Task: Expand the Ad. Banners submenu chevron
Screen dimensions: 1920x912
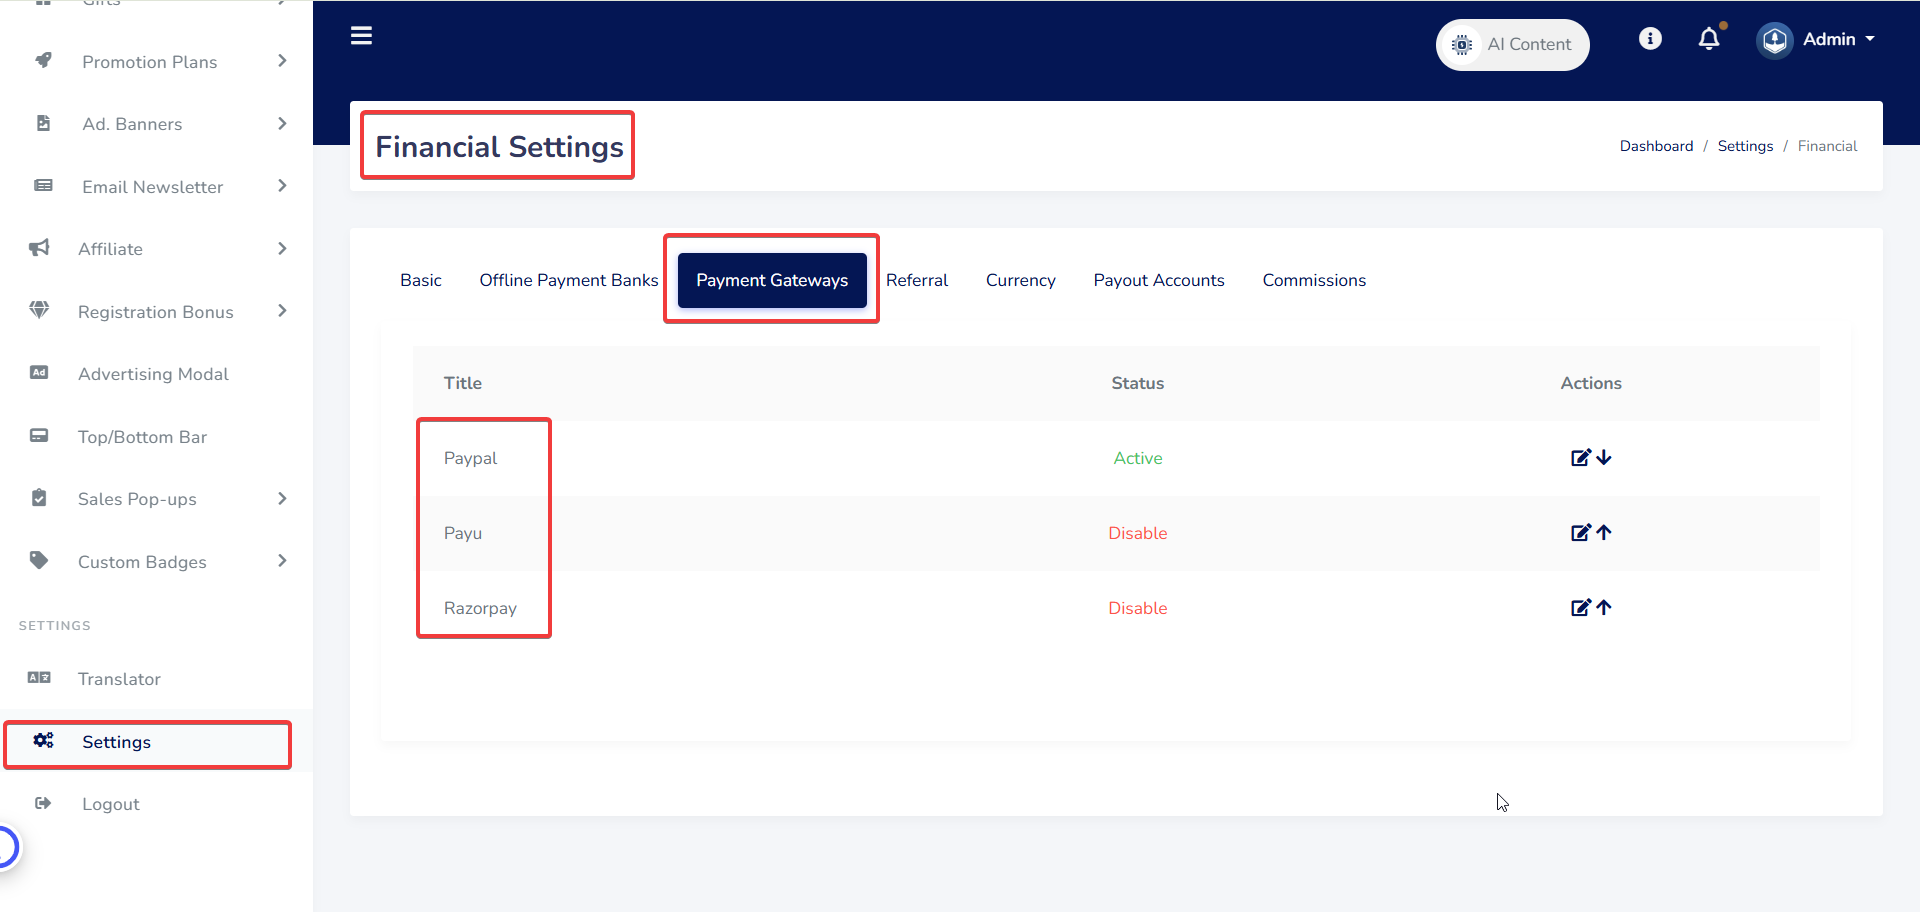Action: [x=282, y=124]
